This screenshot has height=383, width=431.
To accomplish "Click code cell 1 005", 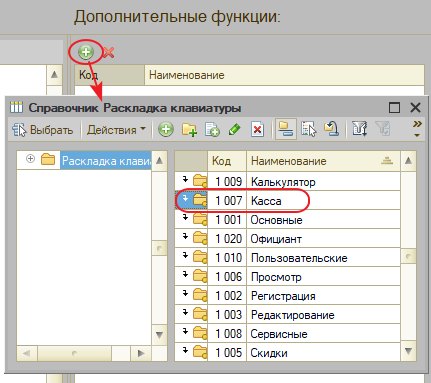I will point(228,353).
